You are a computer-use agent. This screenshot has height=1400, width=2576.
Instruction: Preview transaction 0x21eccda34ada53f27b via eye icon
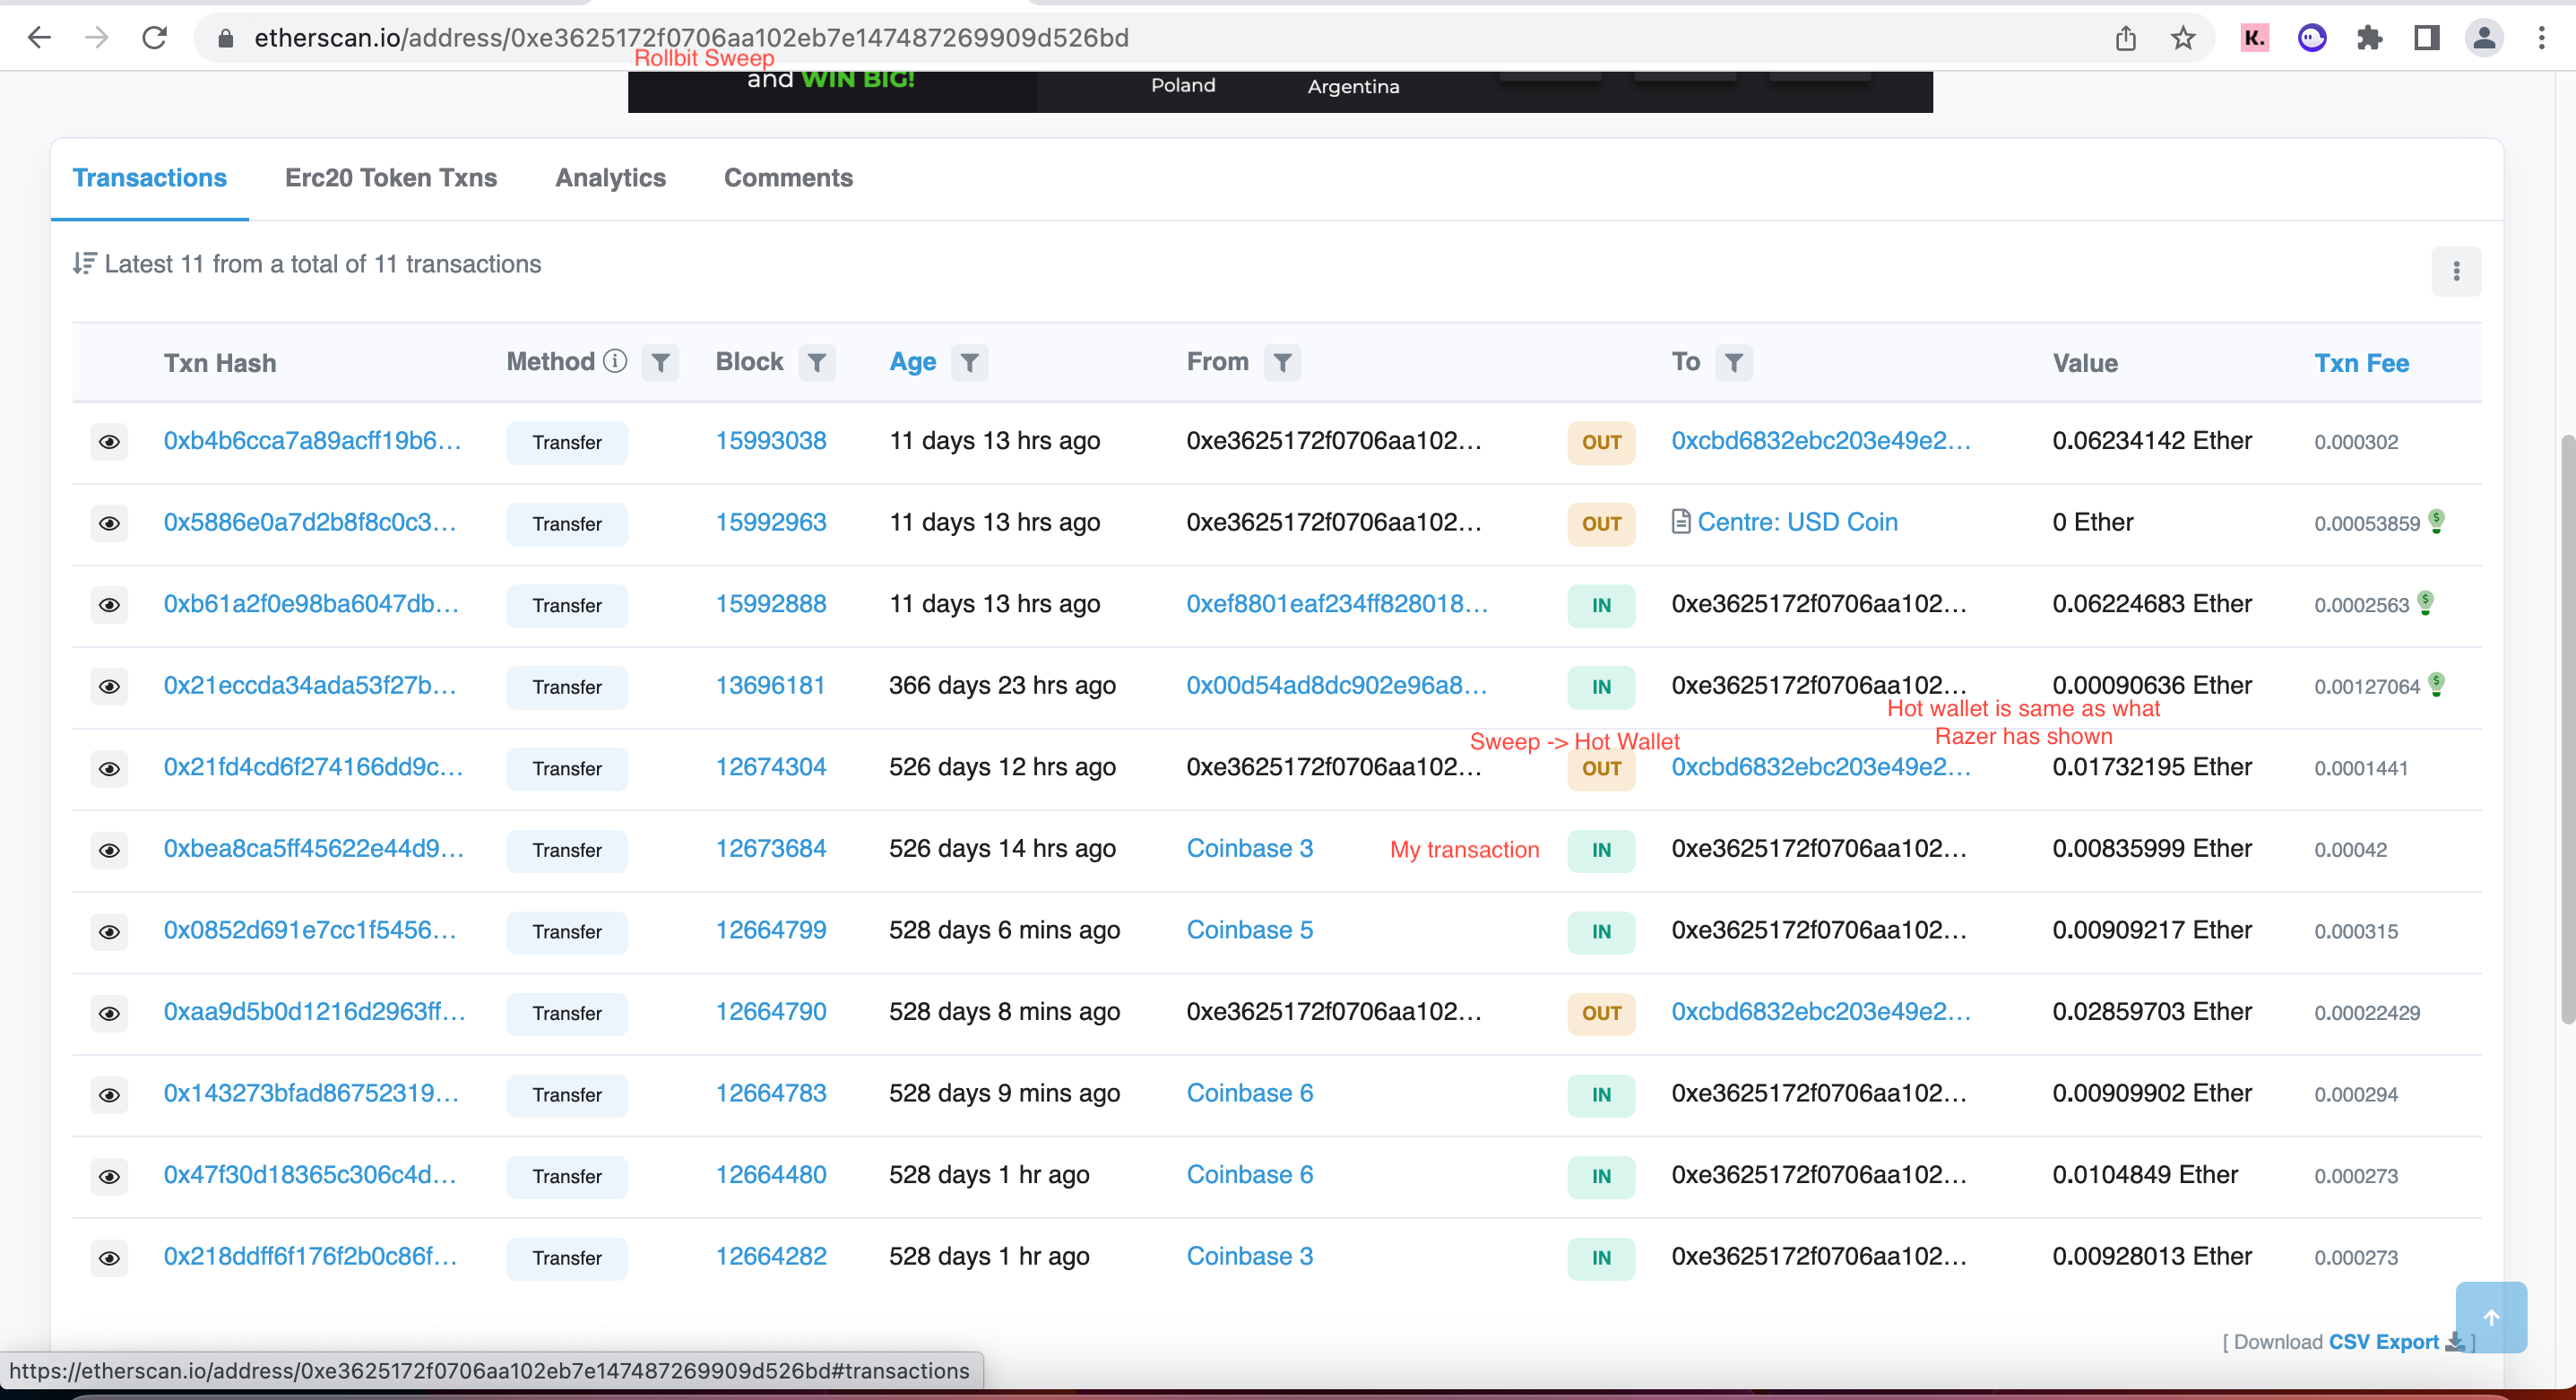(x=109, y=686)
